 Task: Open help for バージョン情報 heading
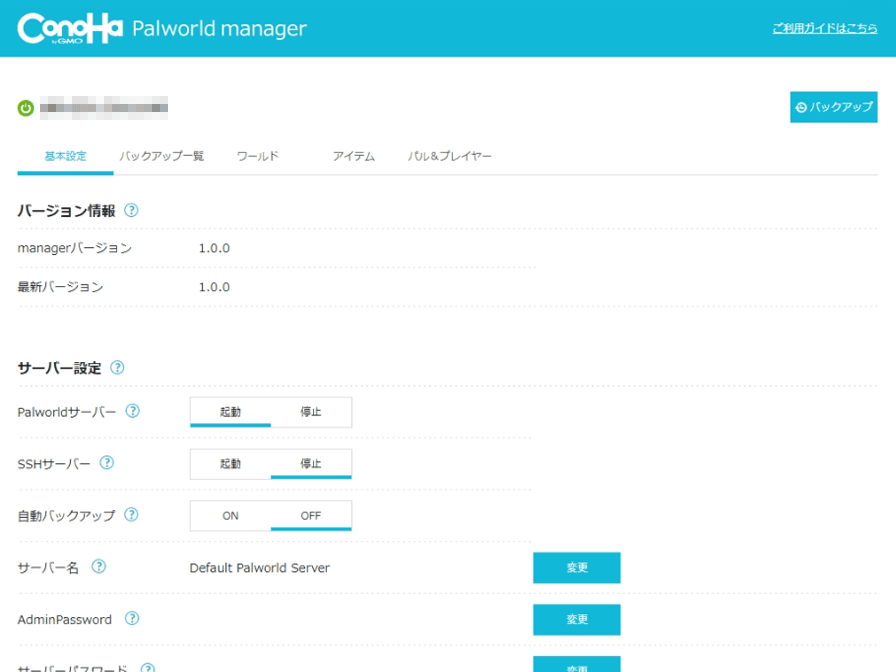point(131,210)
